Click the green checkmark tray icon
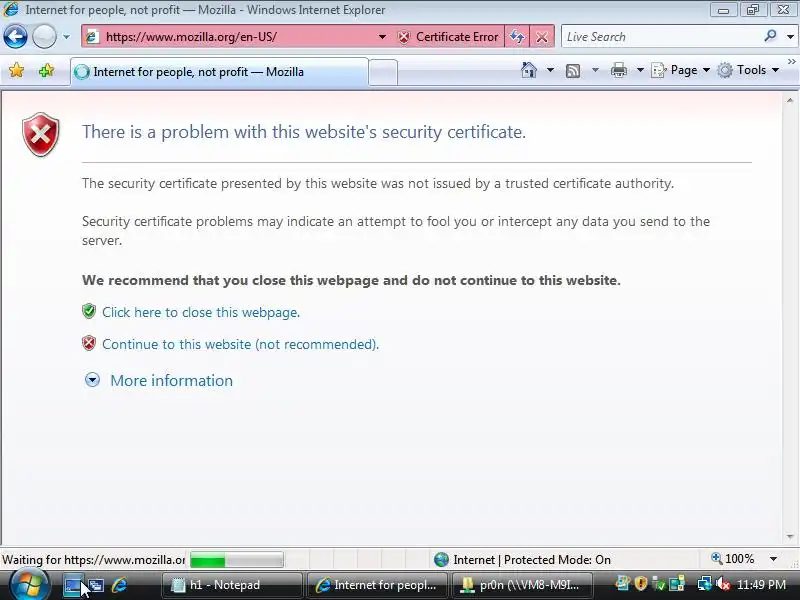 point(659,584)
